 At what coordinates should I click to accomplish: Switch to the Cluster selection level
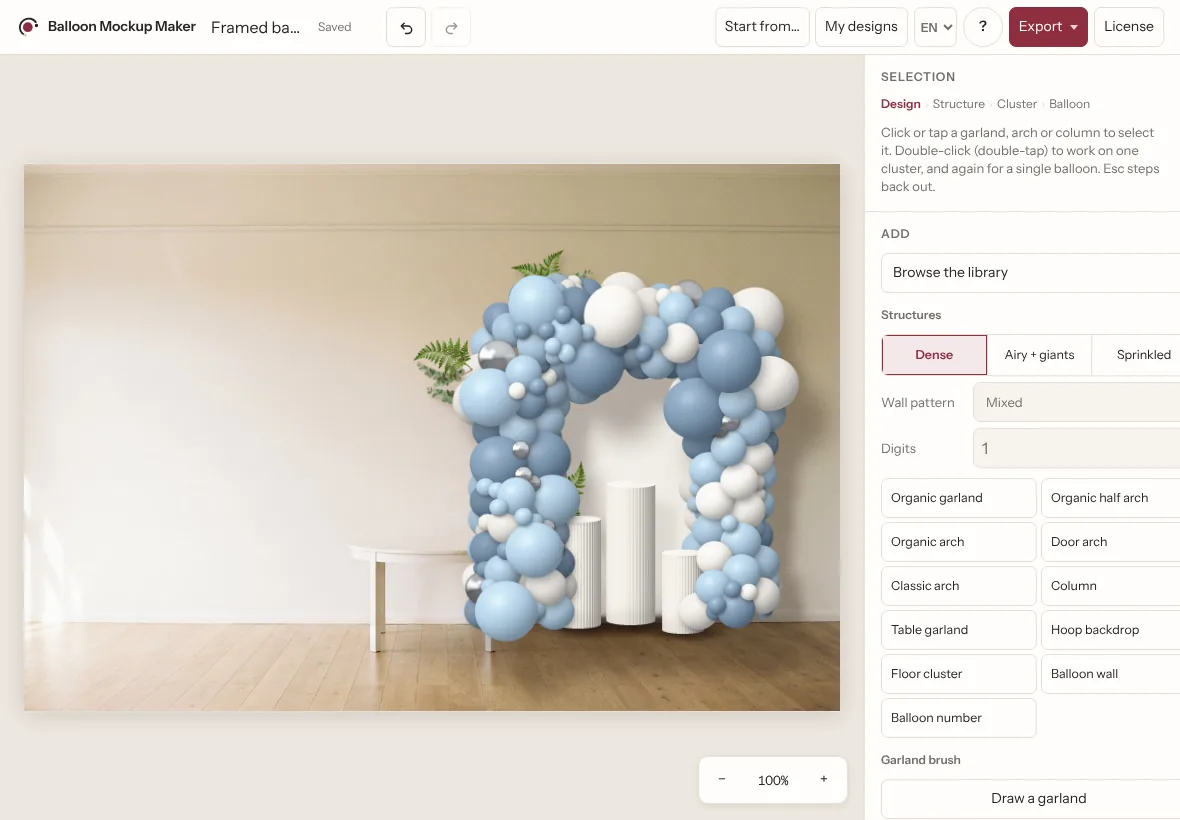tap(1017, 104)
